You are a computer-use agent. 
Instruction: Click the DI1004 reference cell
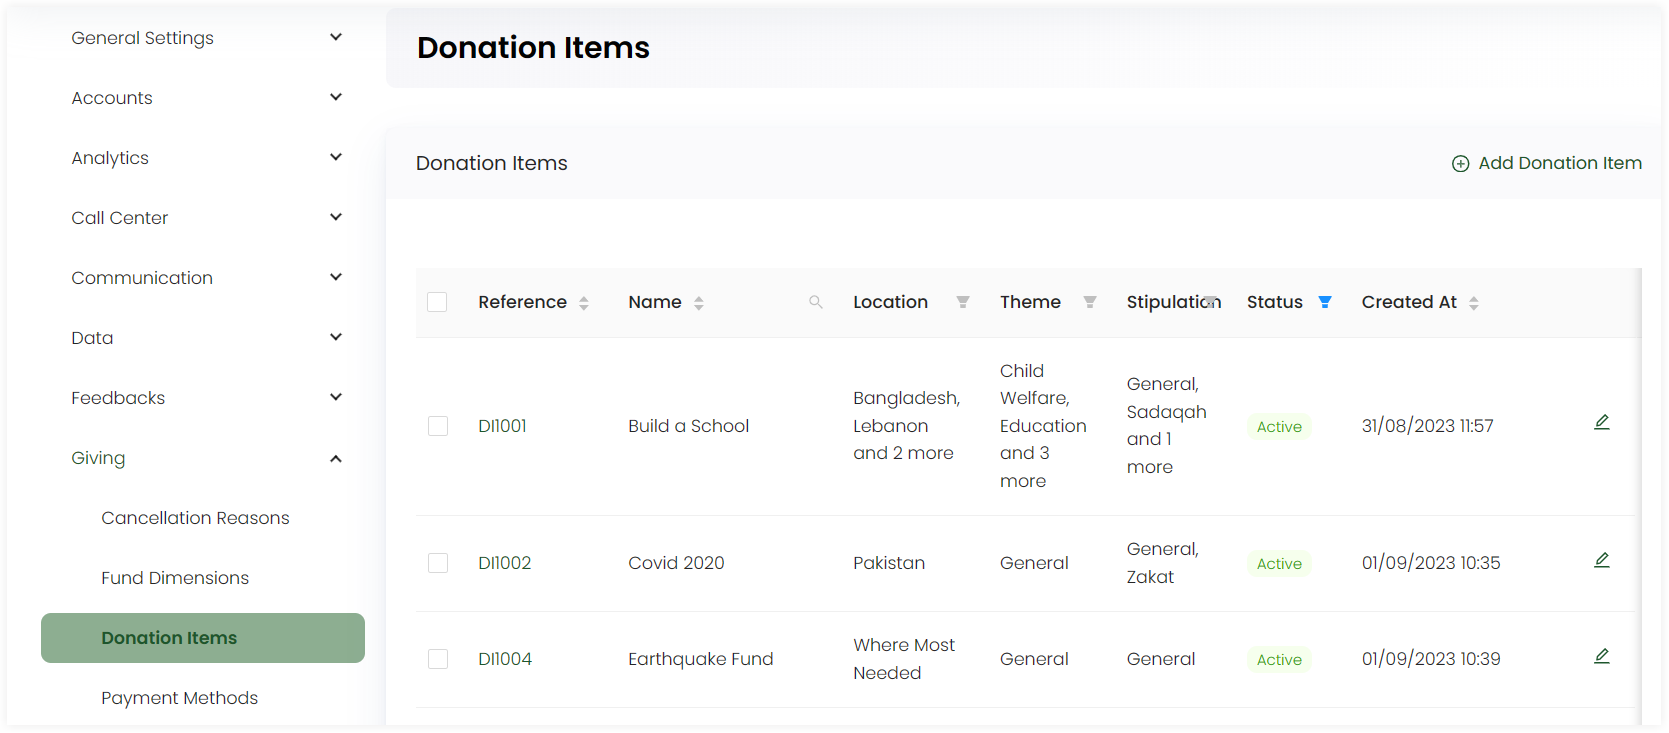tap(505, 659)
